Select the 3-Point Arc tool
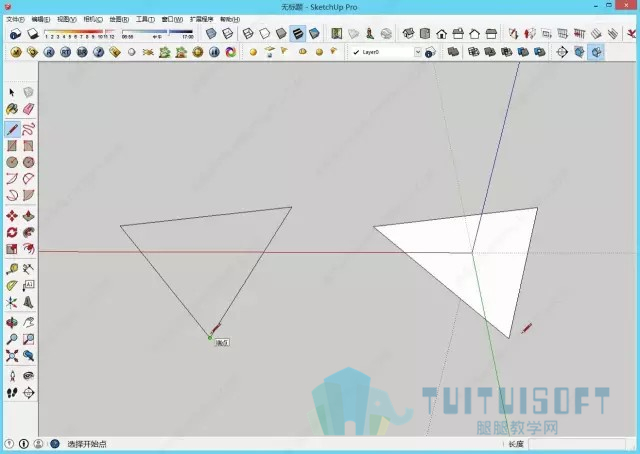Image resolution: width=640 pixels, height=454 pixels. tap(12, 195)
